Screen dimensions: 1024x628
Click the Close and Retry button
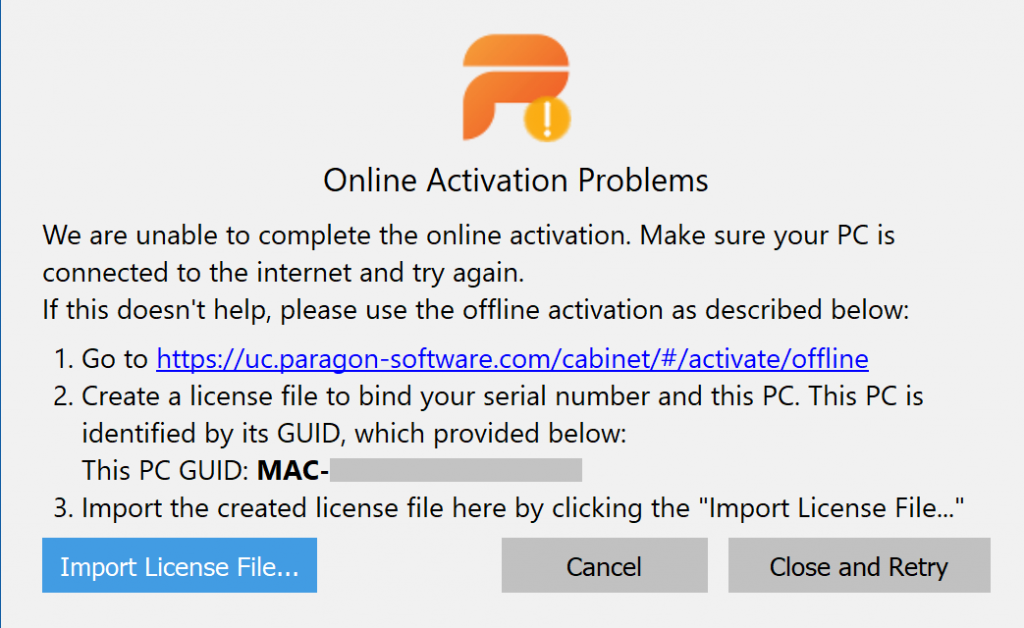pyautogui.click(x=858, y=566)
